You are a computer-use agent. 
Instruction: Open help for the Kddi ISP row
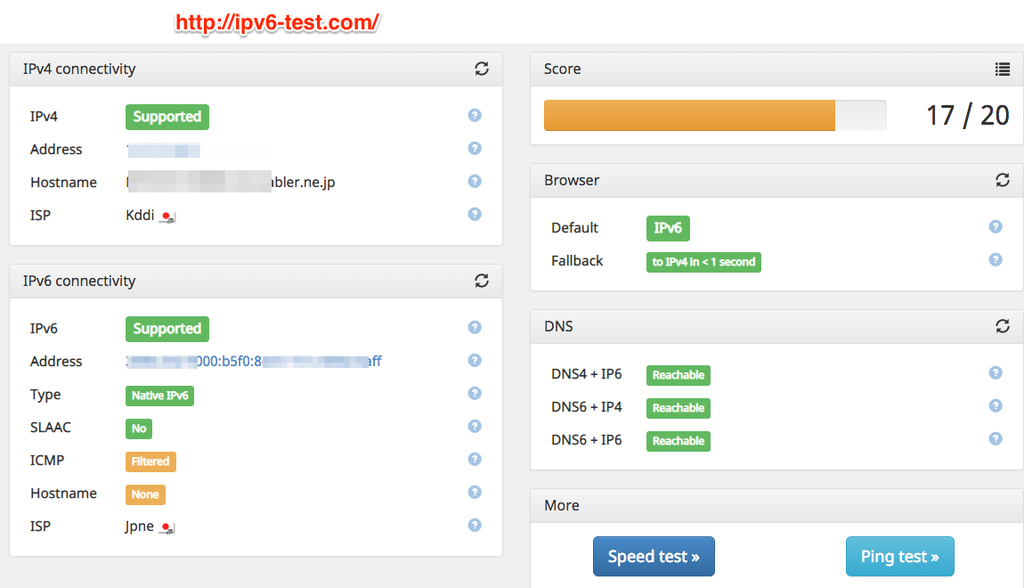pos(475,214)
